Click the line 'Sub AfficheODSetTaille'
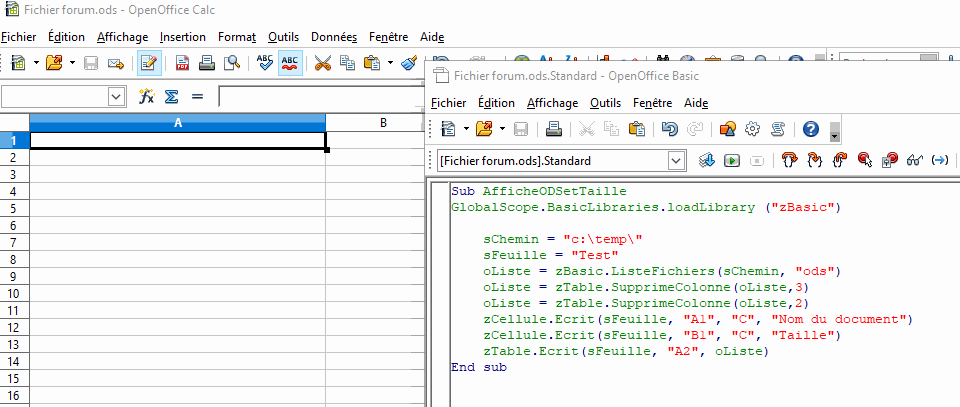The width and height of the screenshot is (960, 407). 539,191
